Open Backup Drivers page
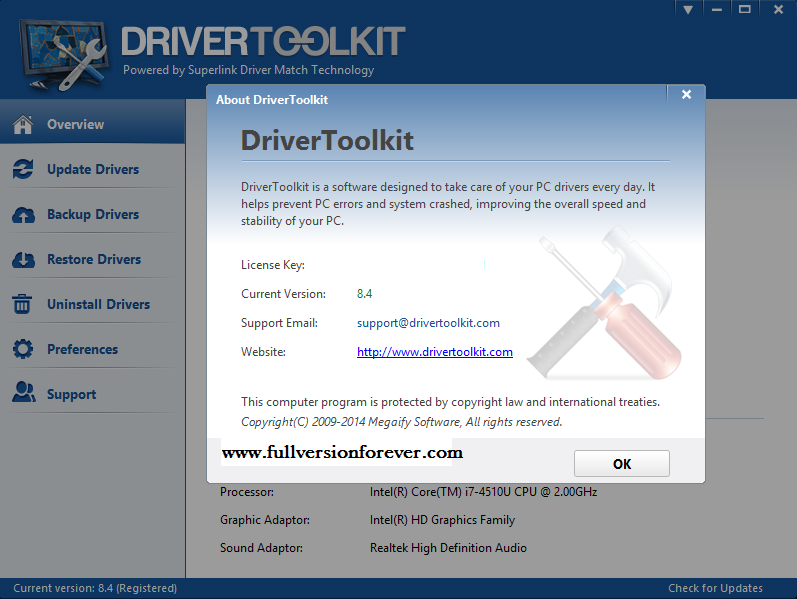This screenshot has width=797, height=599. click(93, 214)
